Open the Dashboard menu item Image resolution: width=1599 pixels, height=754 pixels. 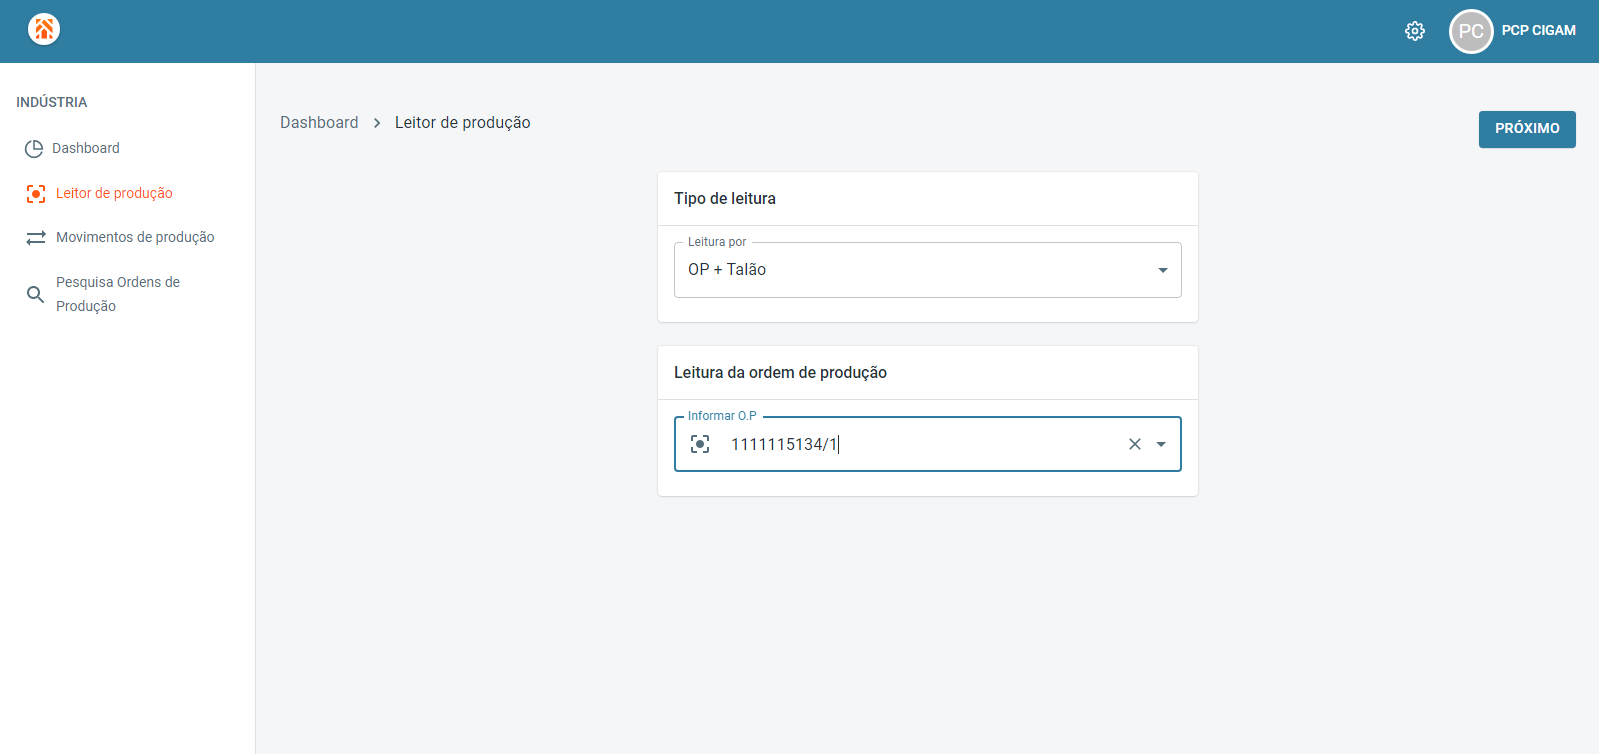tap(86, 148)
